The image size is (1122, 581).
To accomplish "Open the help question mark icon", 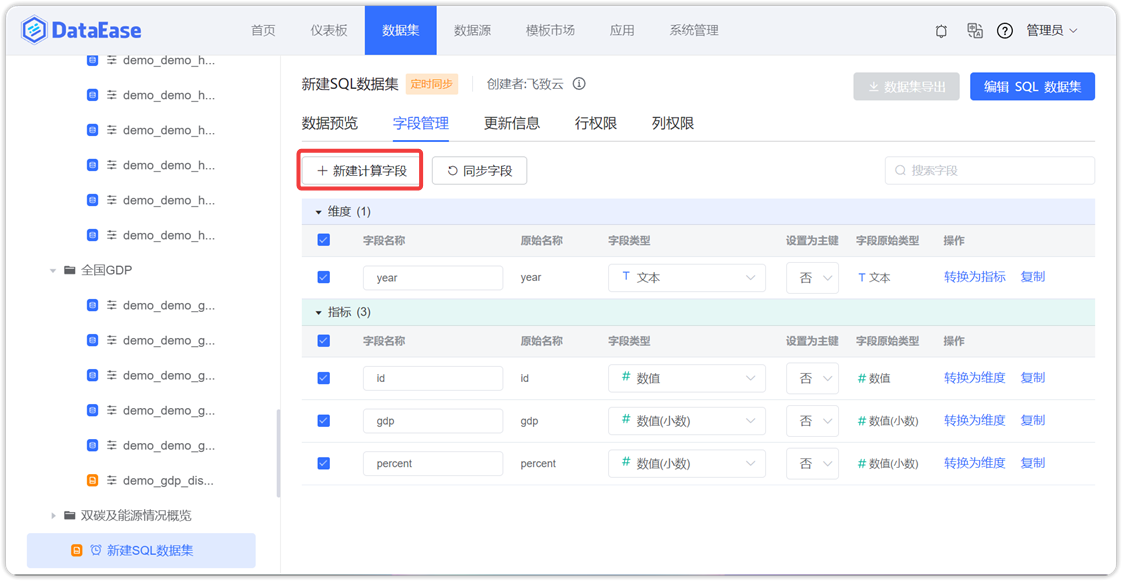I will [1005, 31].
